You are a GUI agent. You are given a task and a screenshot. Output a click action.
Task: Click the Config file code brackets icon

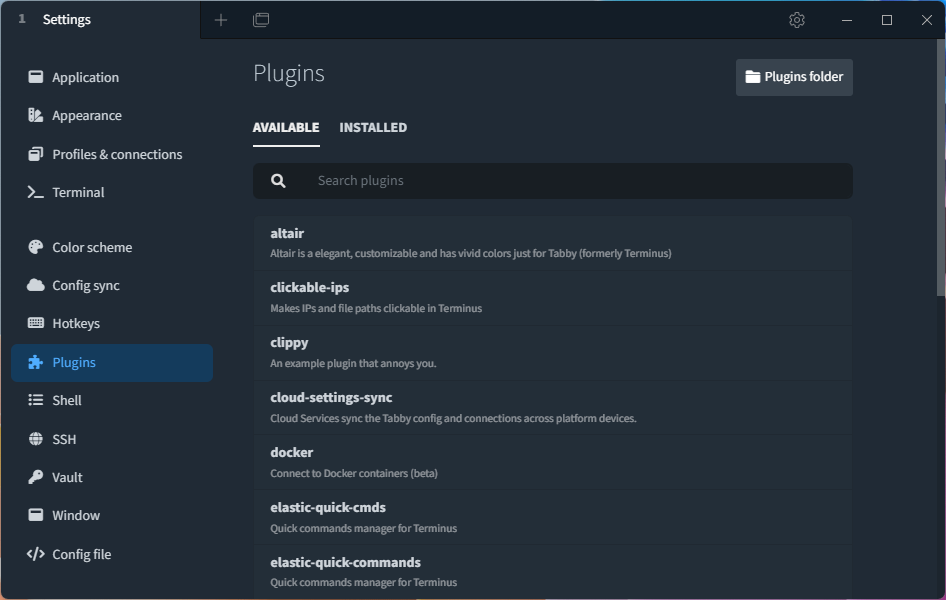36,554
